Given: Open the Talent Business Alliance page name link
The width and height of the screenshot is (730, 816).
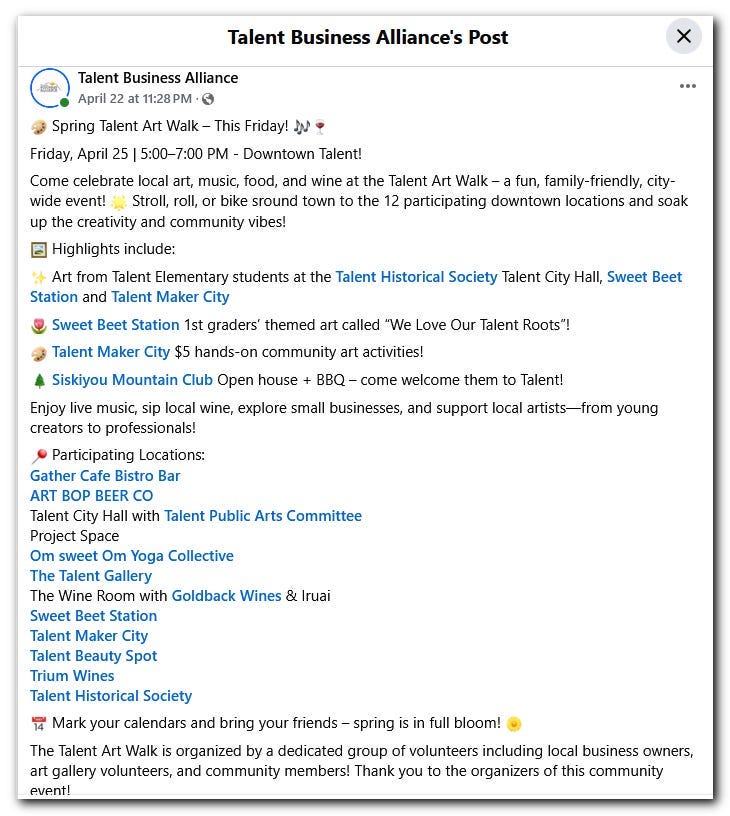Looking at the screenshot, I should pos(158,78).
